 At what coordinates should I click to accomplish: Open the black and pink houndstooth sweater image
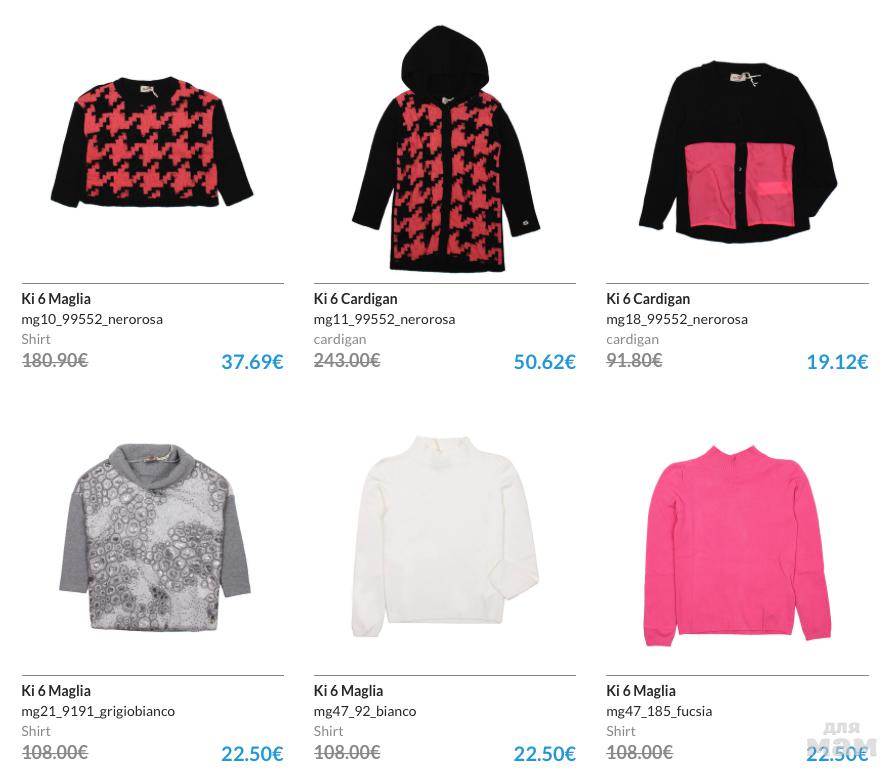pyautogui.click(x=152, y=142)
